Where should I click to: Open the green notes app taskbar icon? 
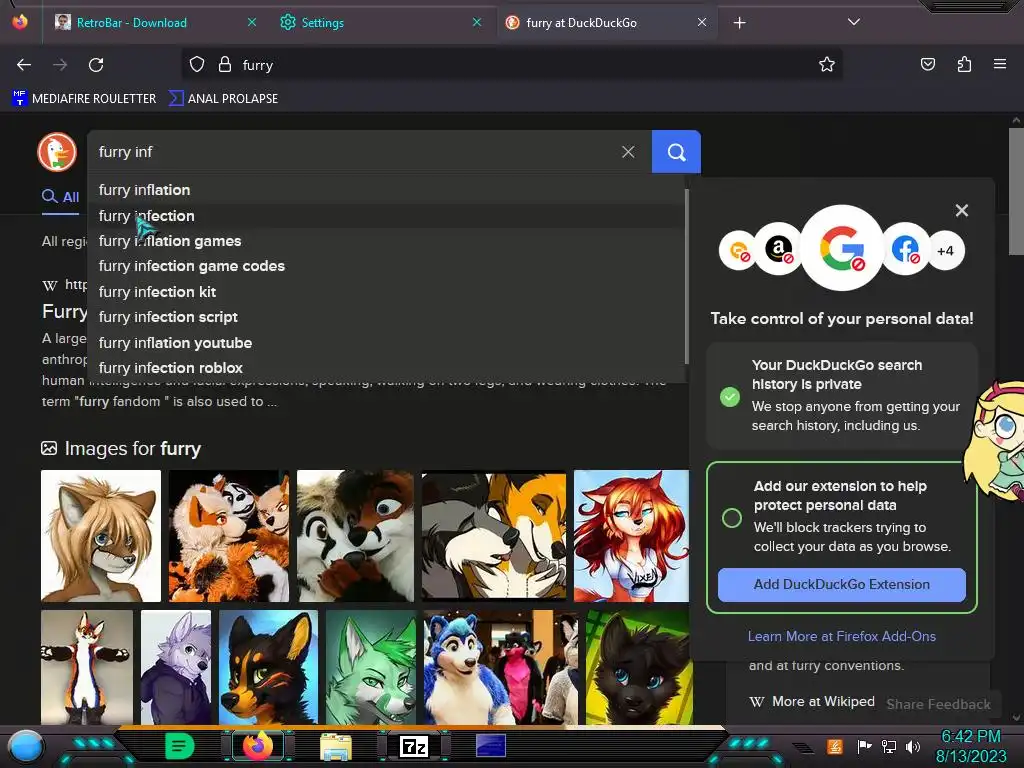179,746
